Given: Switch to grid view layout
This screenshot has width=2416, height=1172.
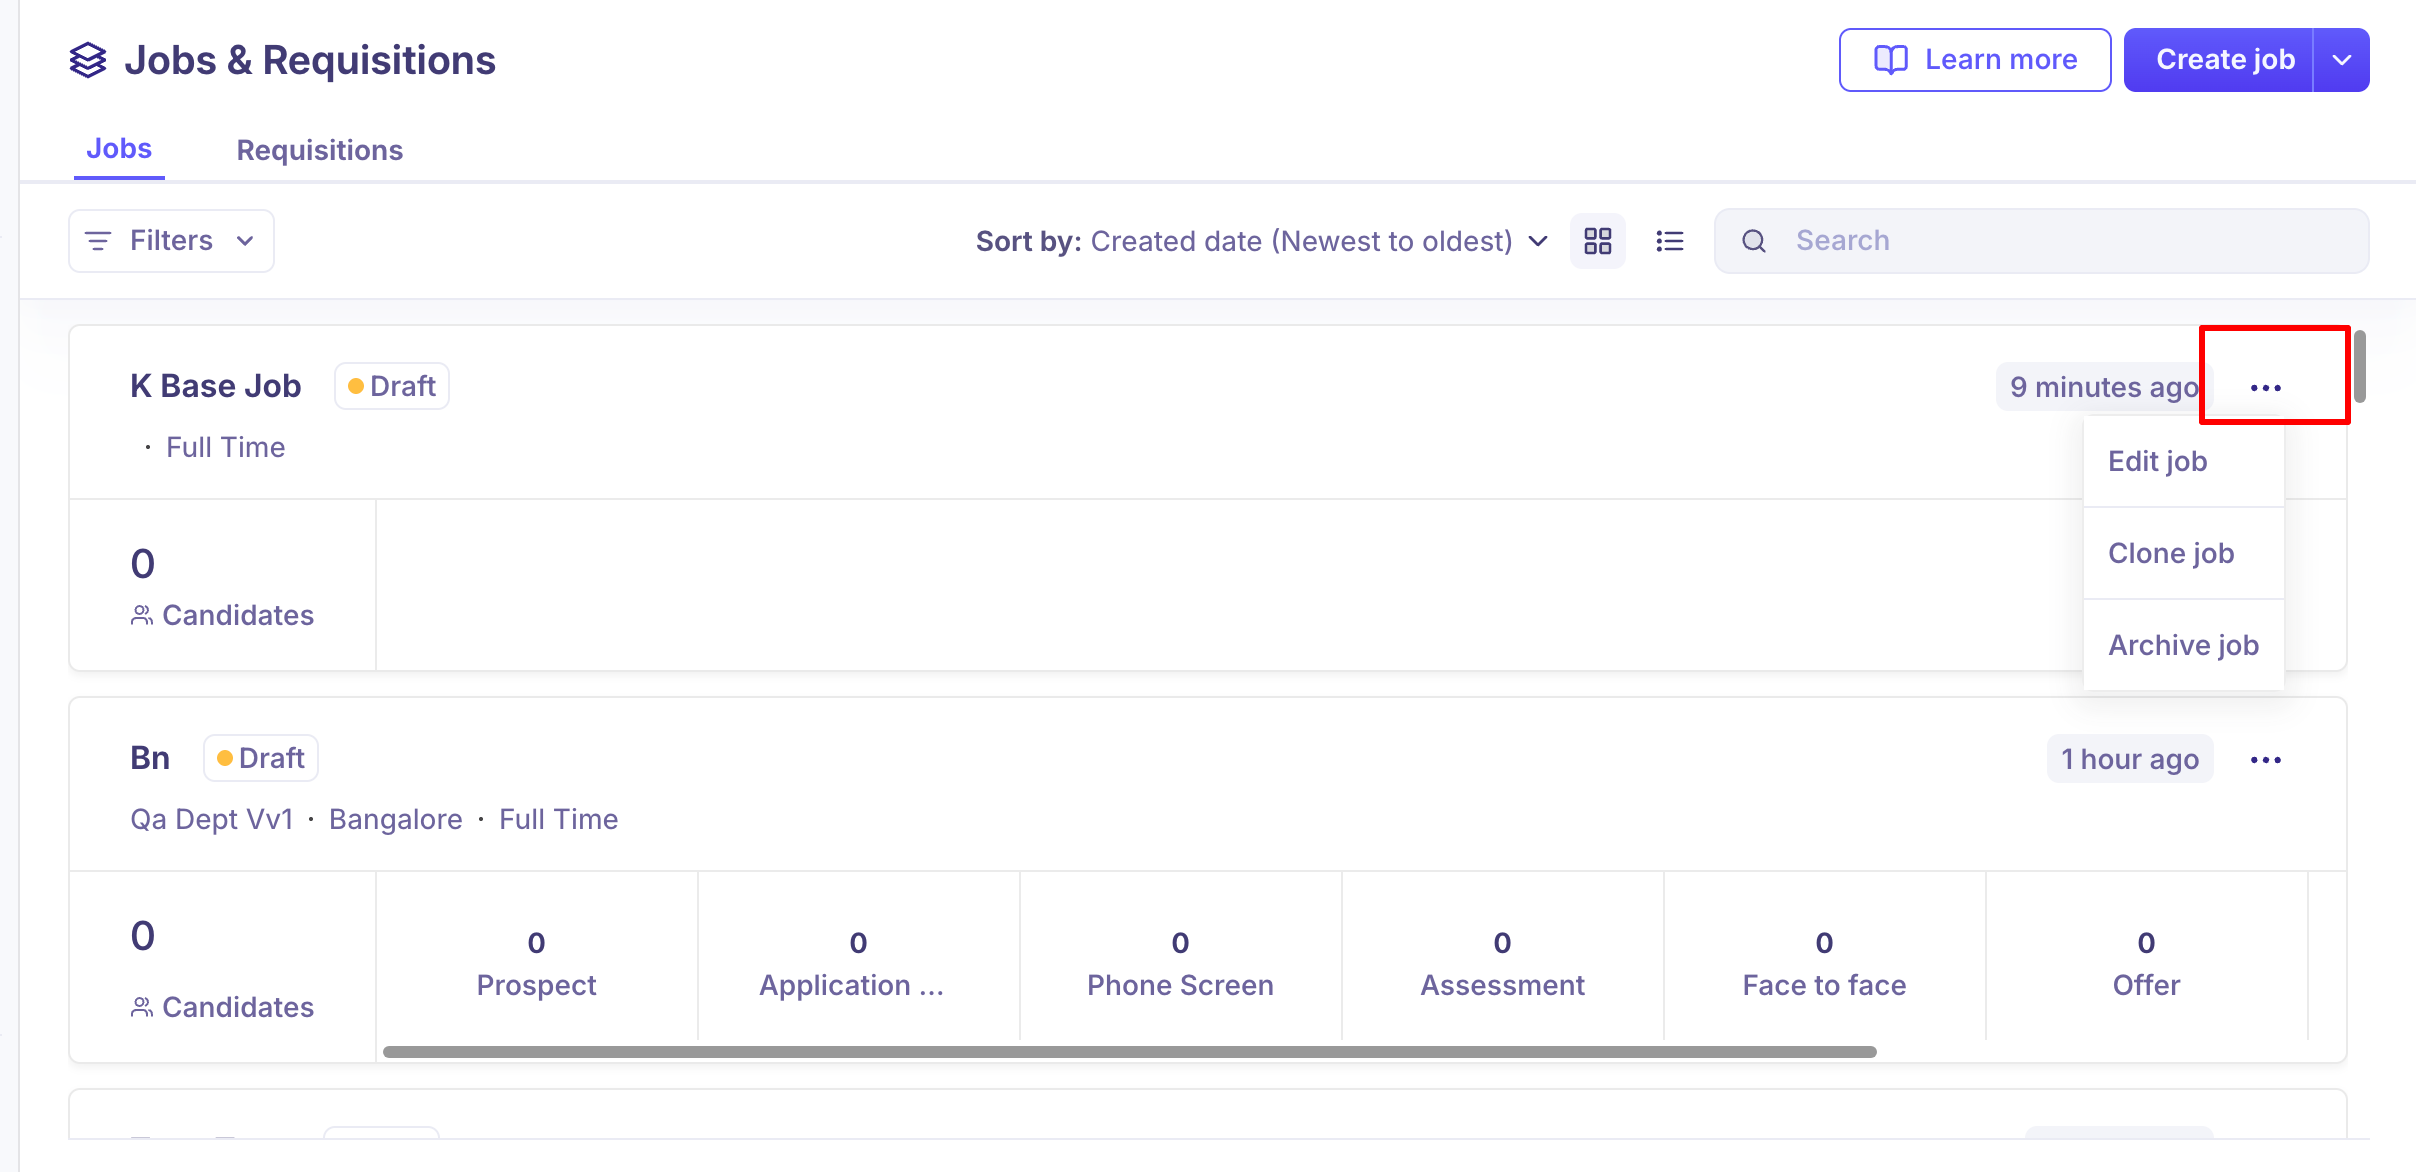Looking at the screenshot, I should click(x=1597, y=241).
